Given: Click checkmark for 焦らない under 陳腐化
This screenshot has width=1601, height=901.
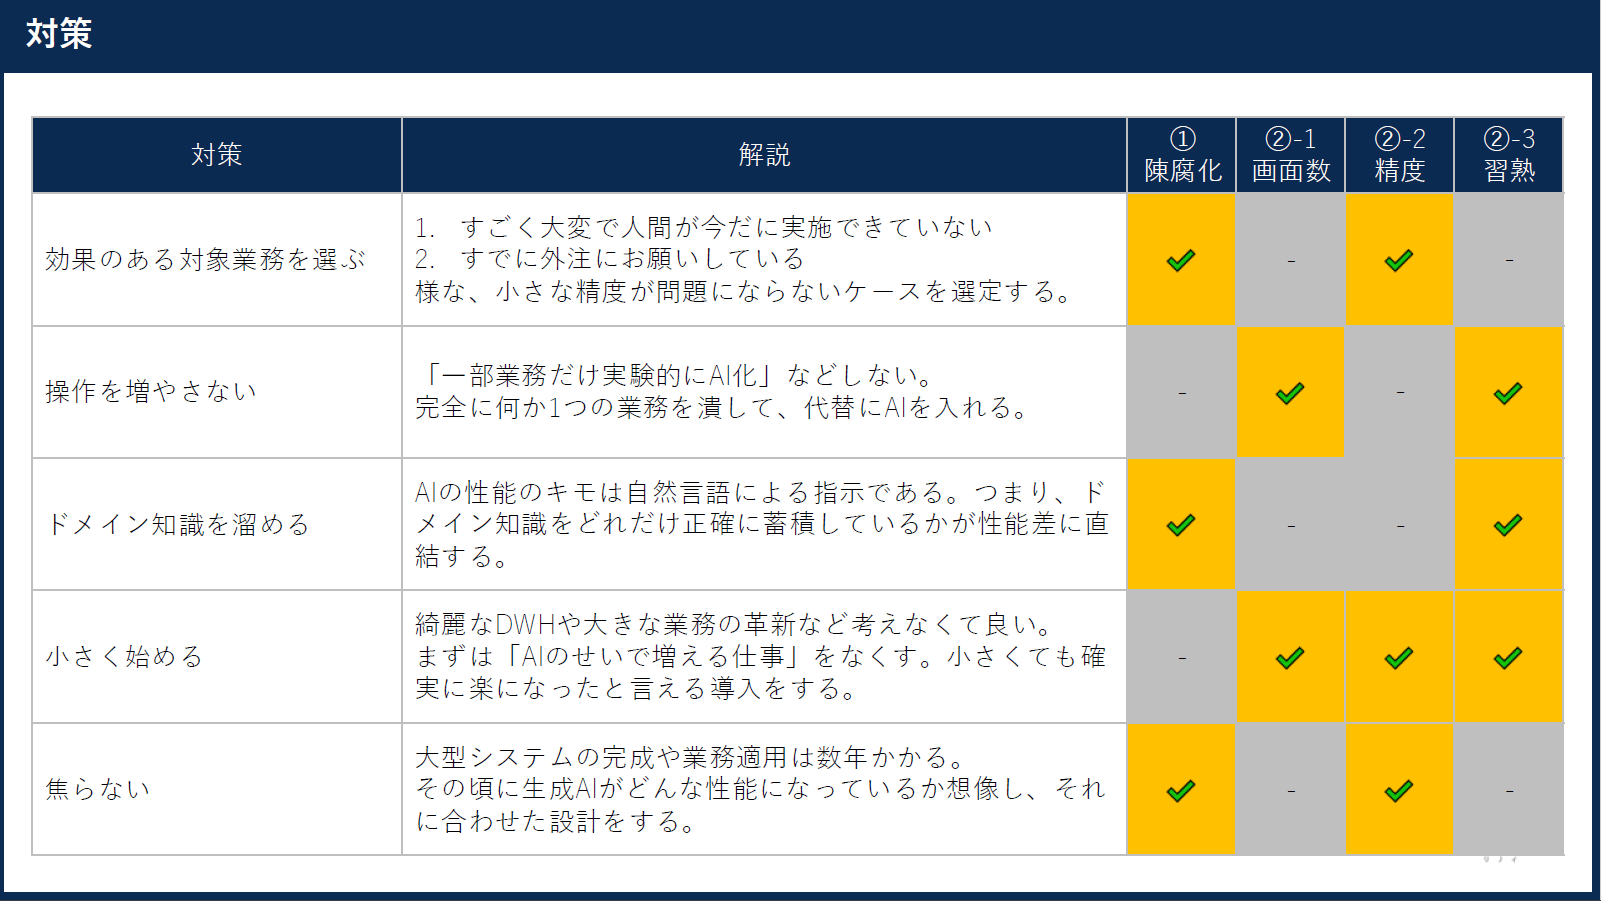Looking at the screenshot, I should click(1181, 791).
